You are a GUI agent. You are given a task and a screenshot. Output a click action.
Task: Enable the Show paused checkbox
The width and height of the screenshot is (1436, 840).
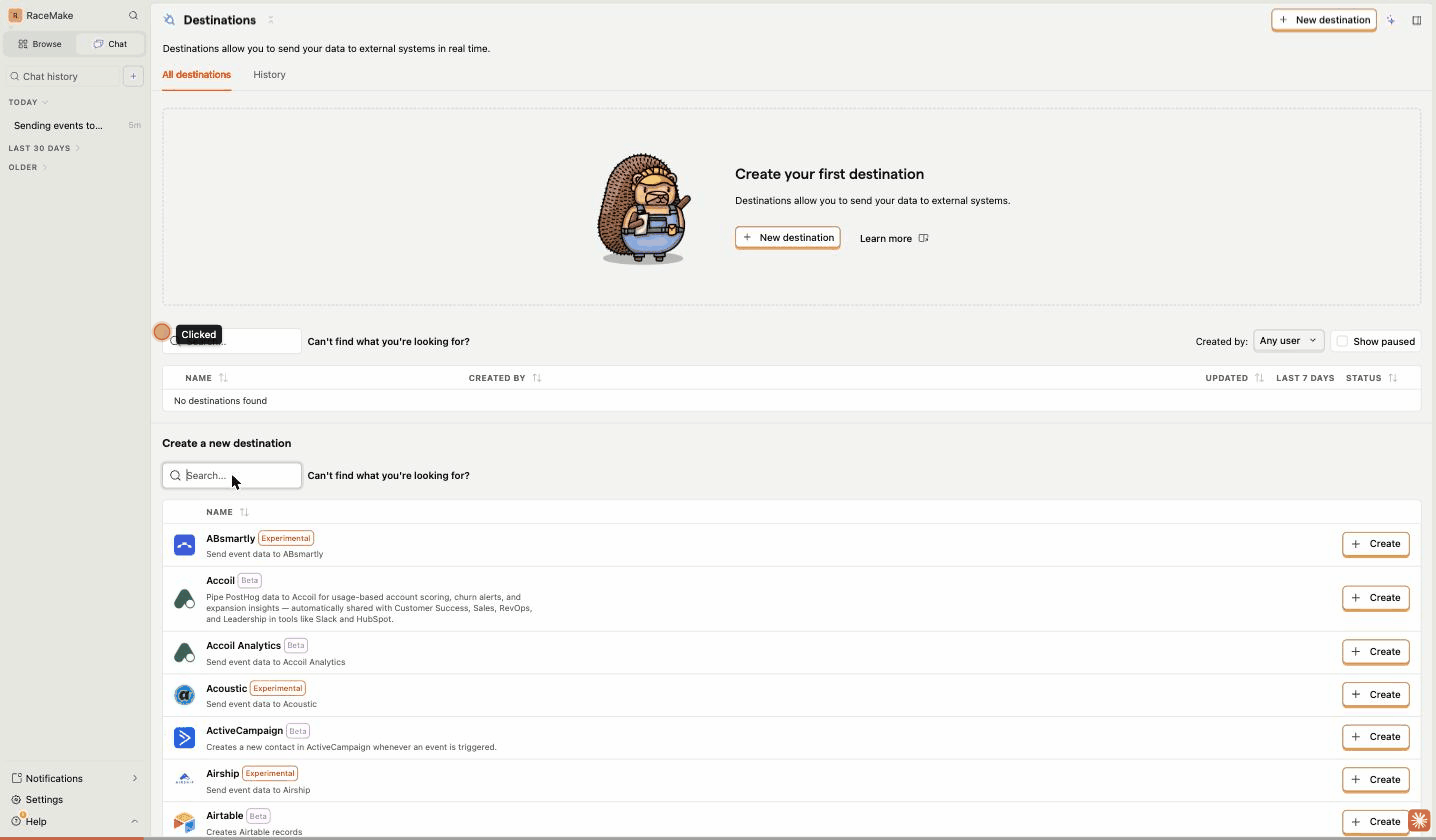(1342, 341)
